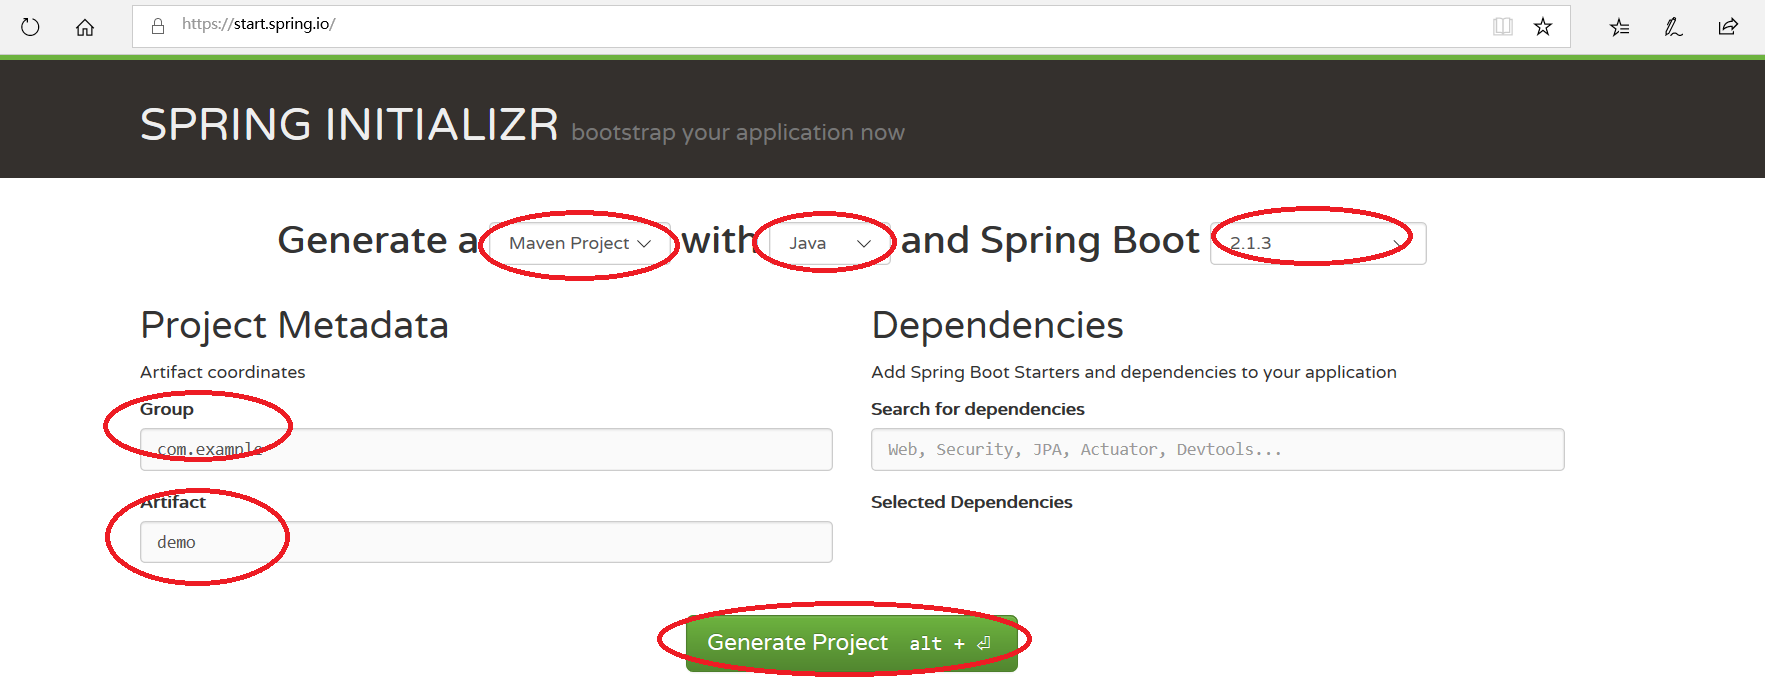The image size is (1765, 687).
Task: Click the Artifact field containing demo
Action: point(486,542)
